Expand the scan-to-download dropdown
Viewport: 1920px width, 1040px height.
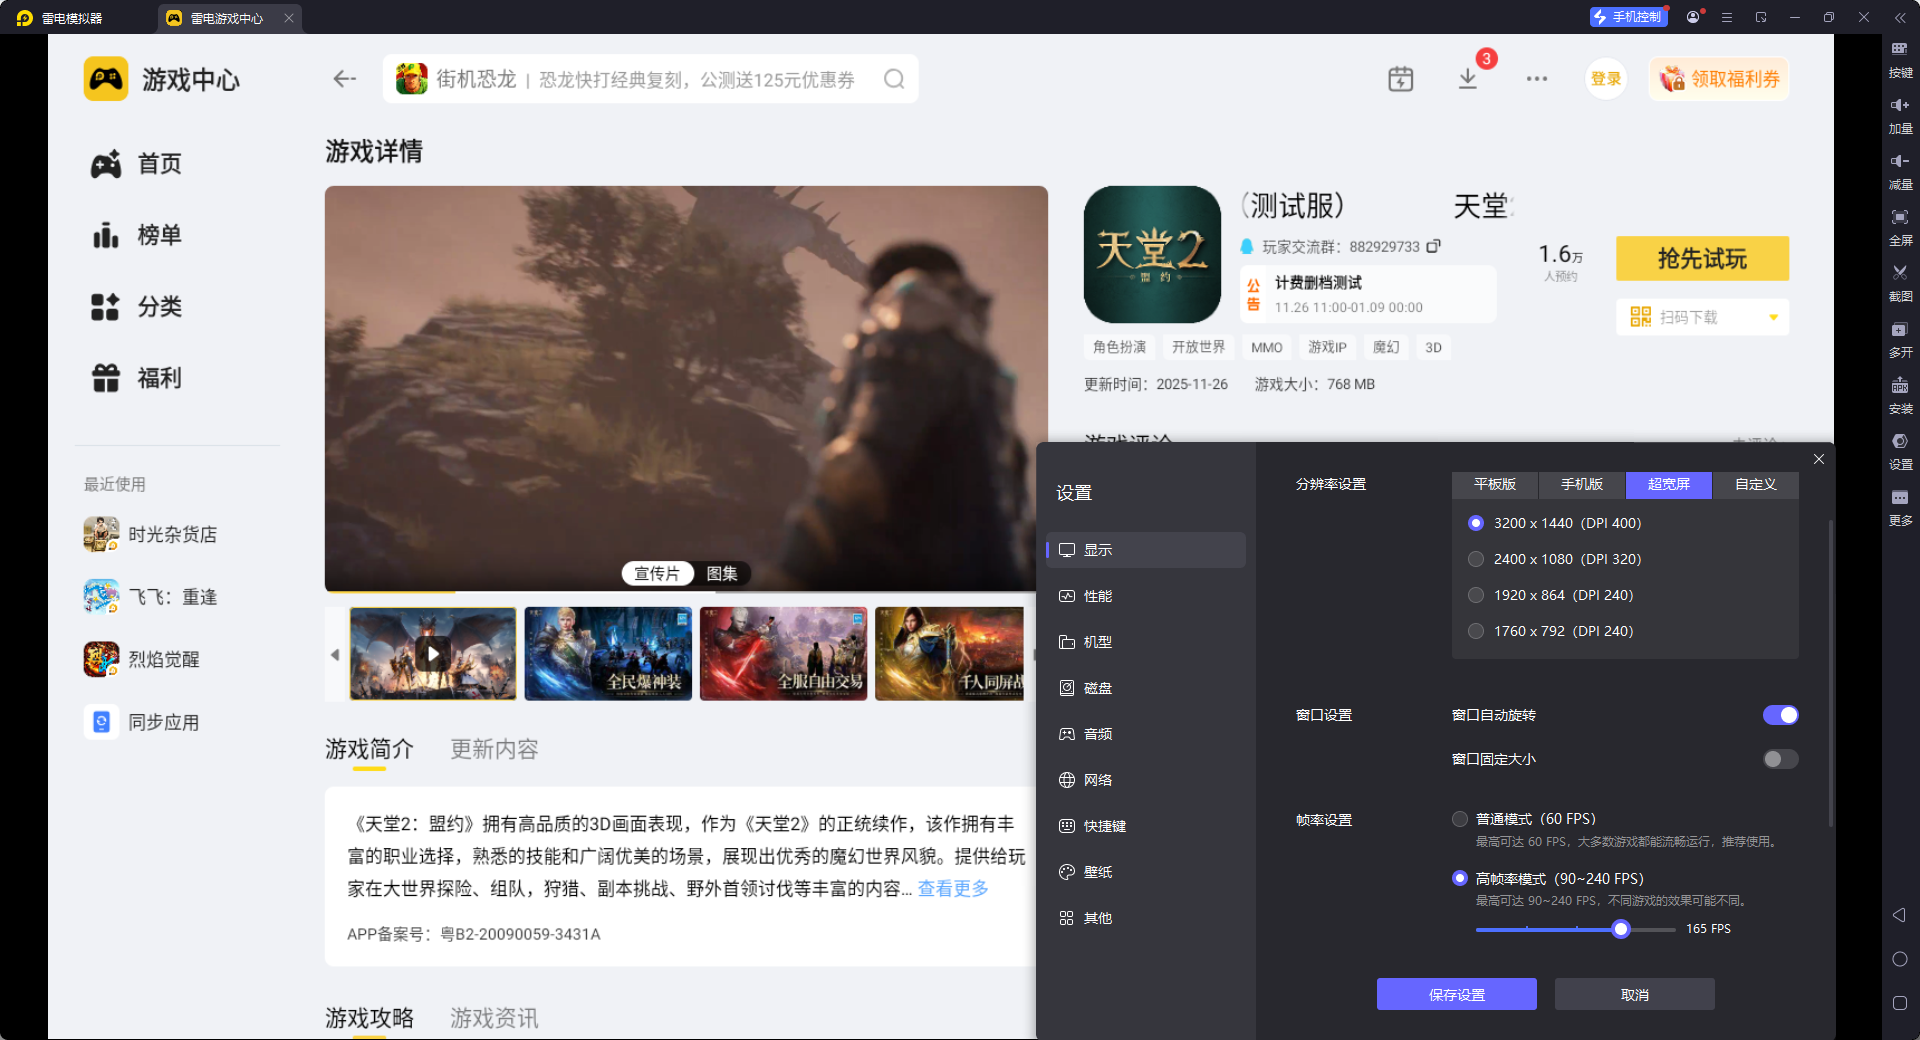pos(1773,317)
